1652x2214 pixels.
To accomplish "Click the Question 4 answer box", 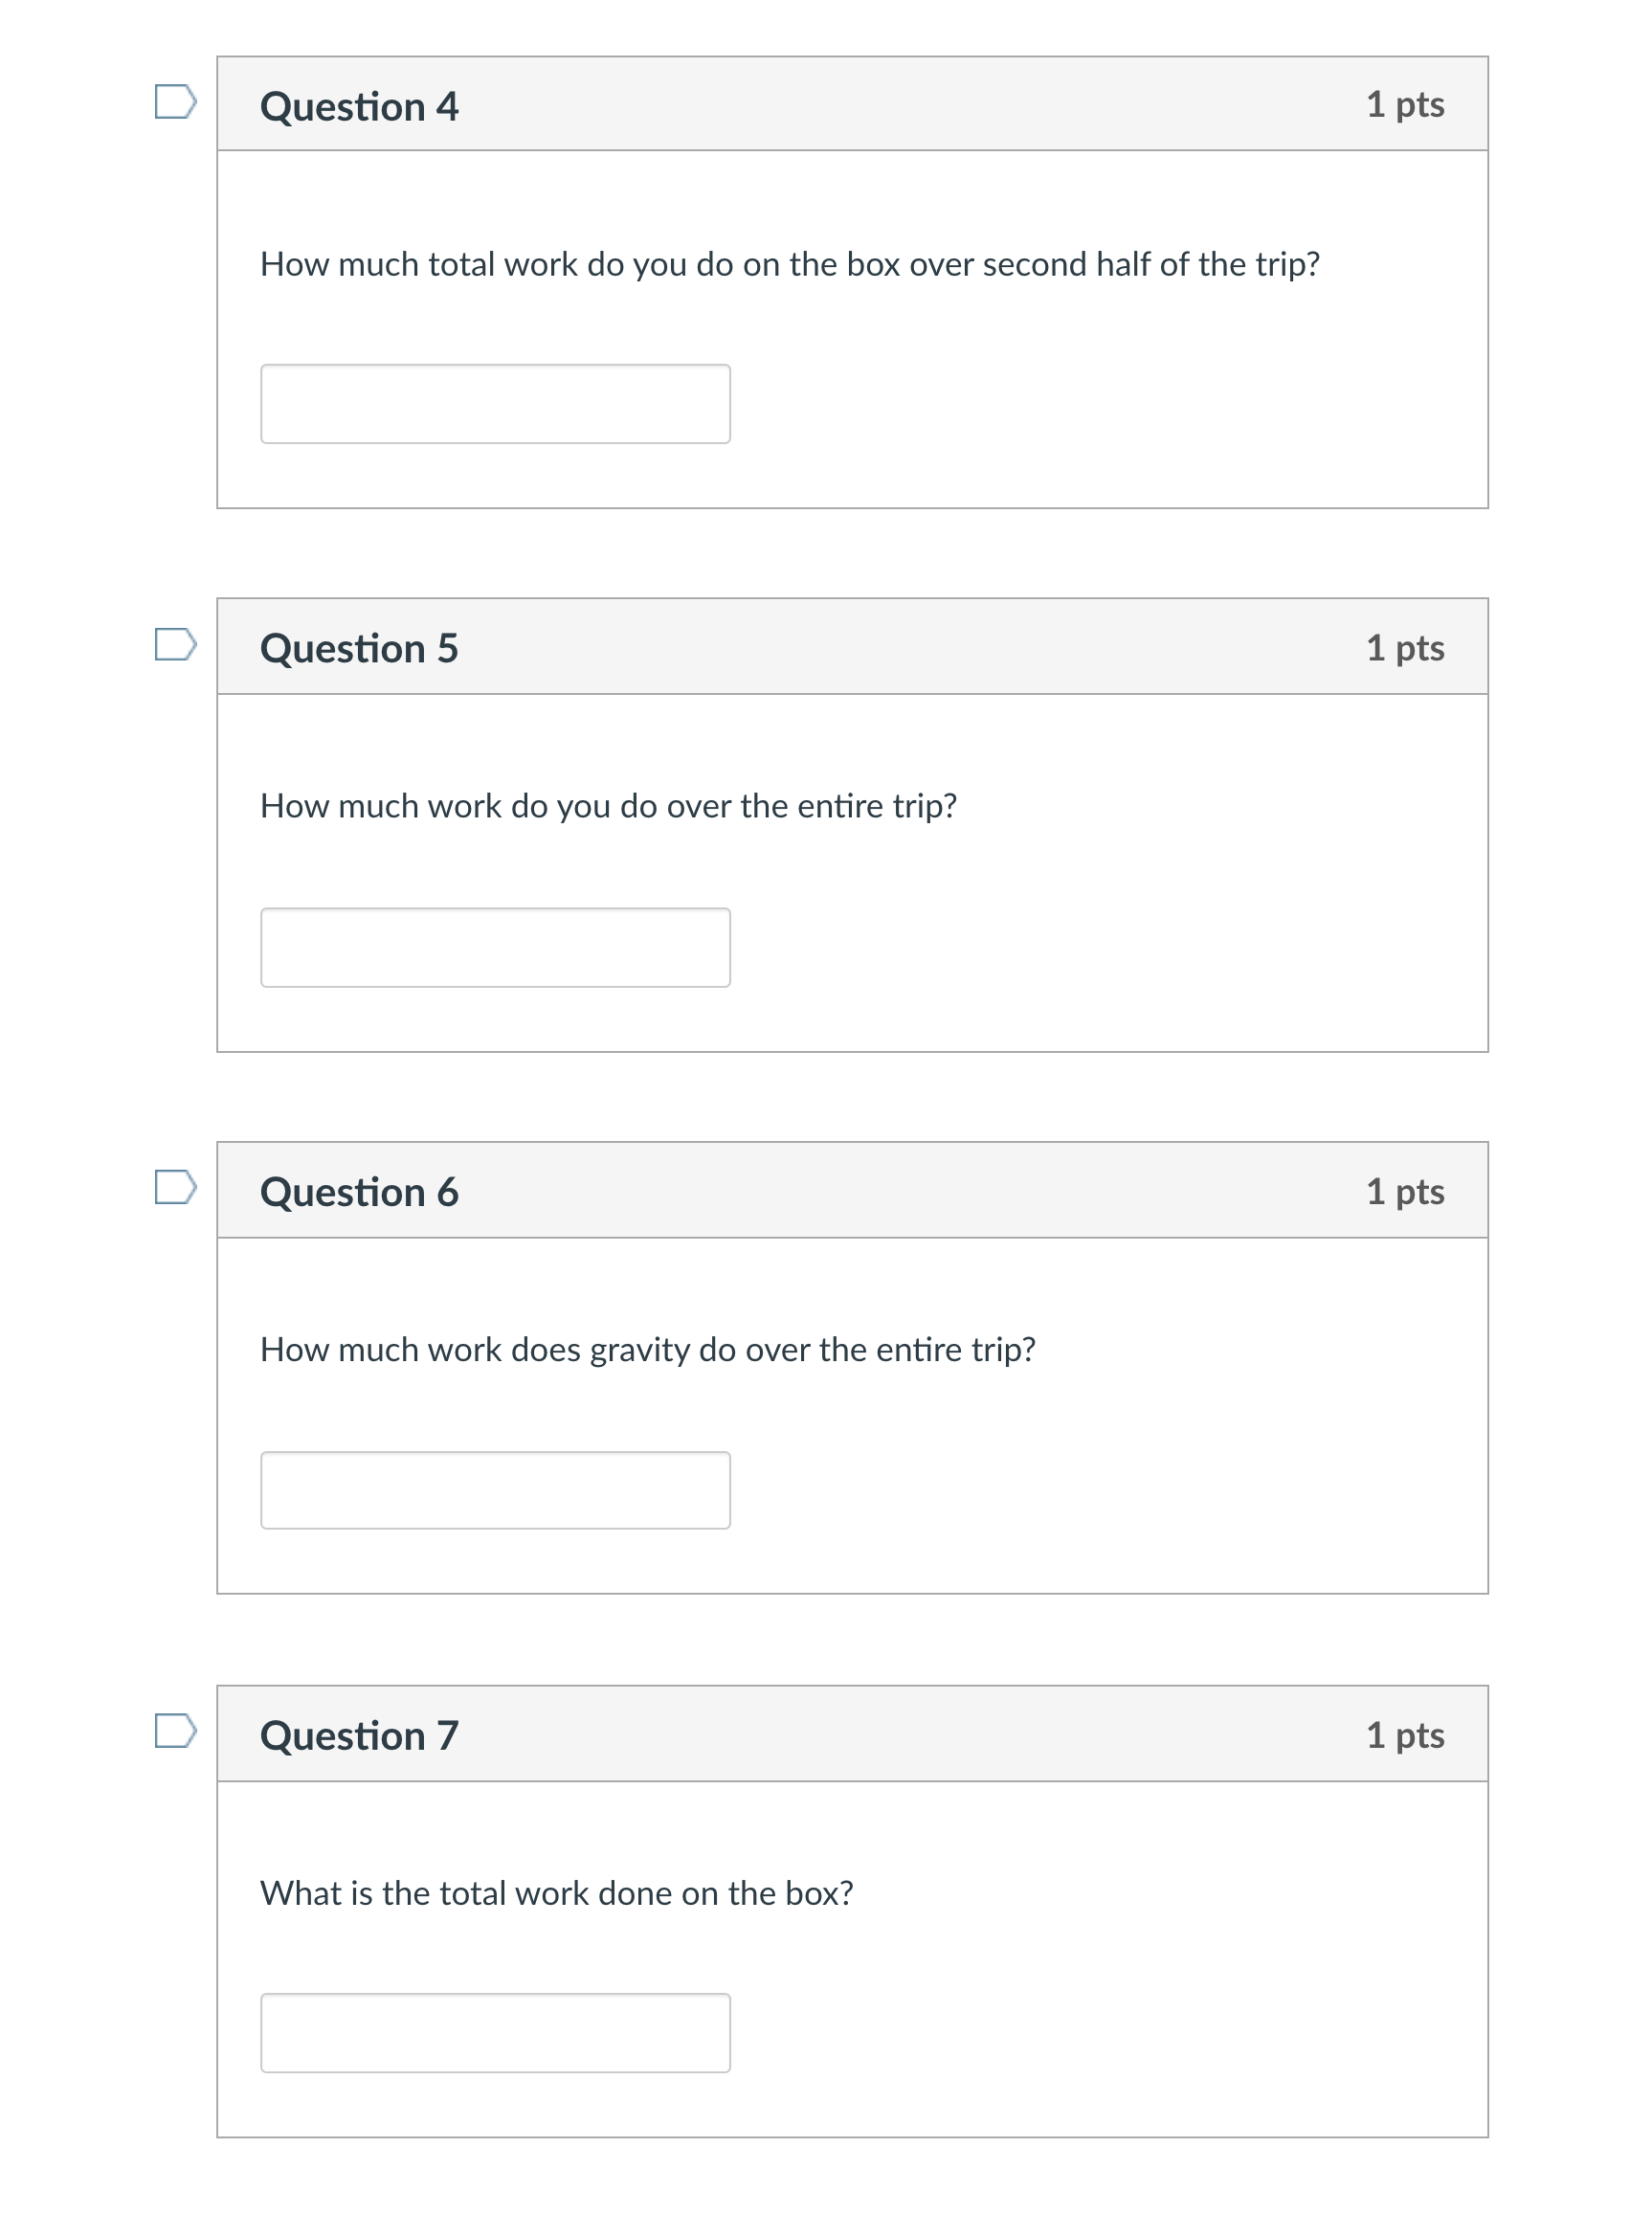I will pos(495,404).
